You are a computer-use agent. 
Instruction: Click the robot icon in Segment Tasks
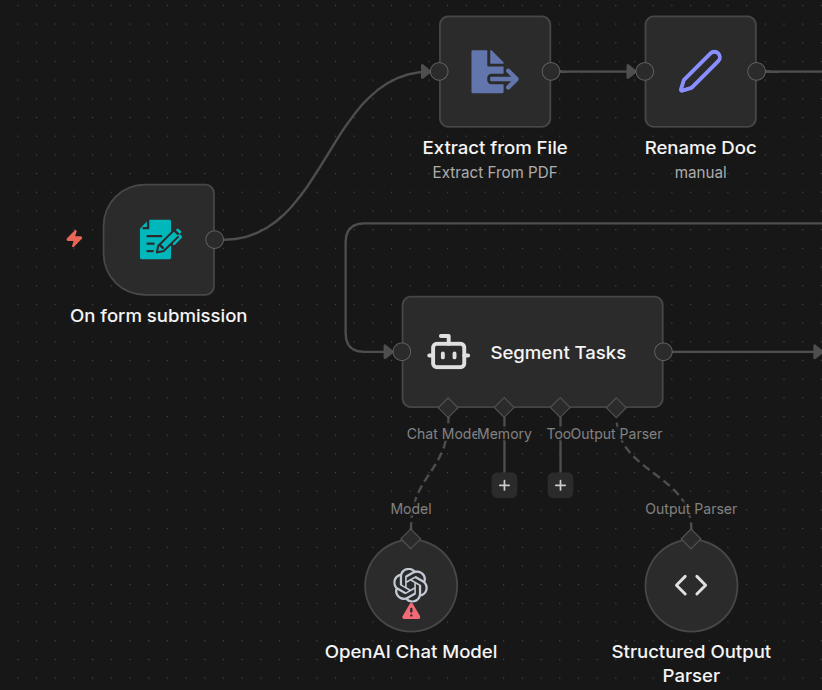click(448, 352)
